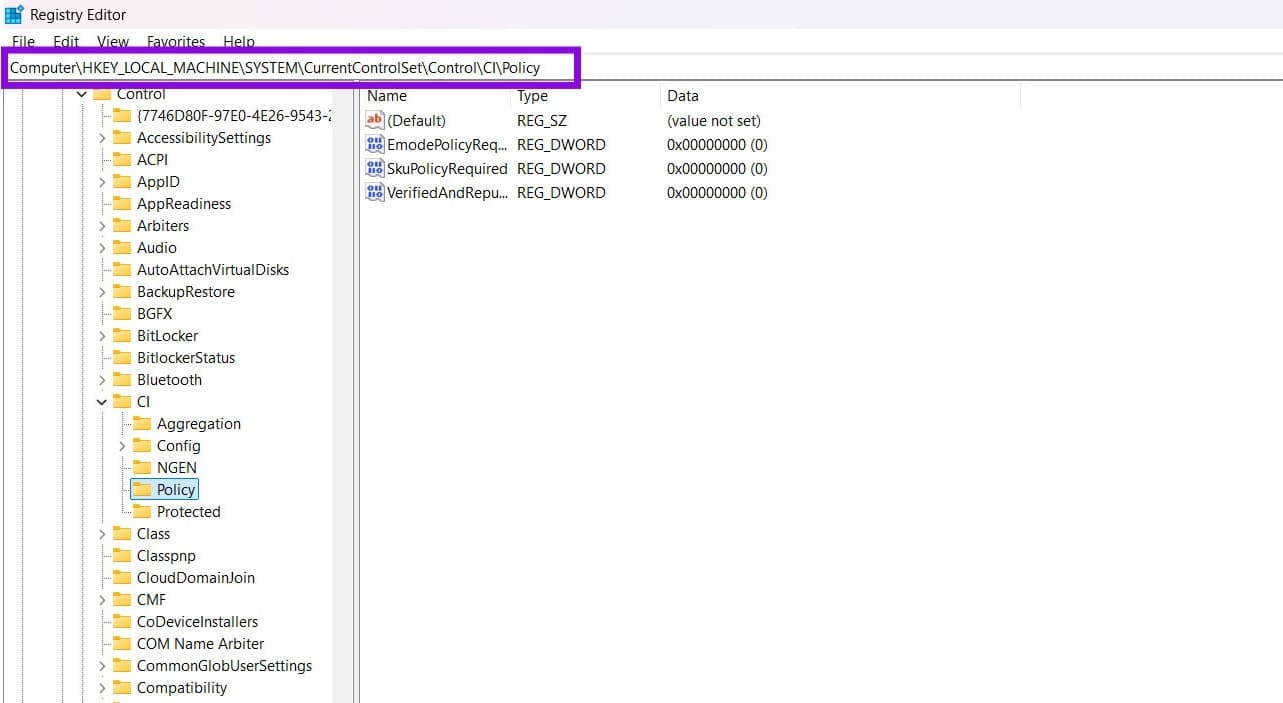
Task: Select the CommonGlobUserSettings key label
Action: pos(224,666)
